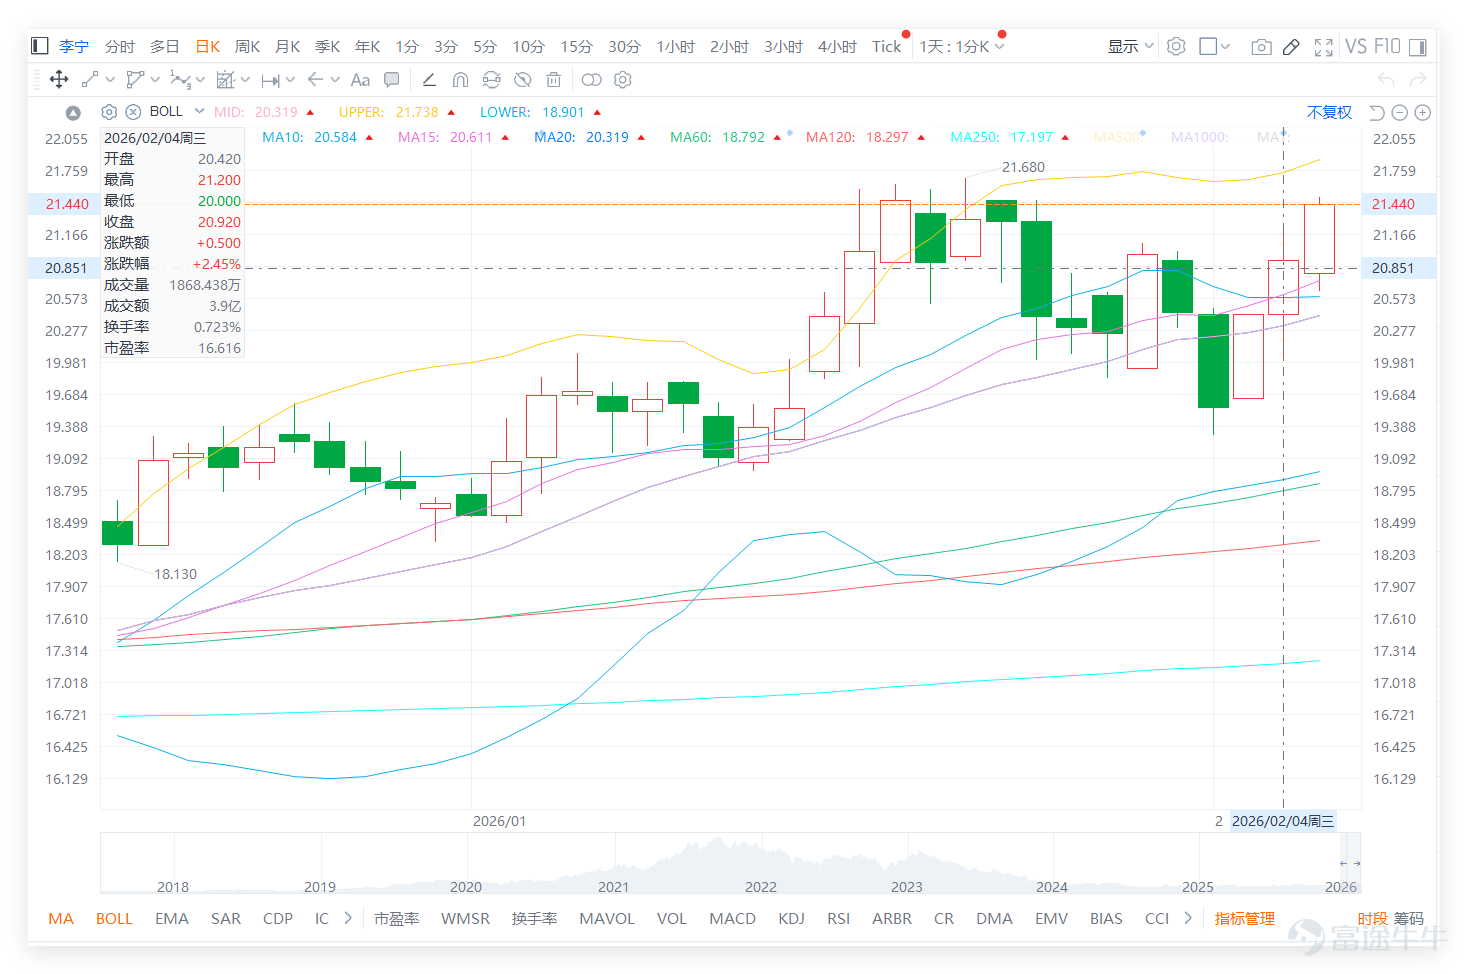
Task: Select the trash icon to delete drawings
Action: coord(553,80)
